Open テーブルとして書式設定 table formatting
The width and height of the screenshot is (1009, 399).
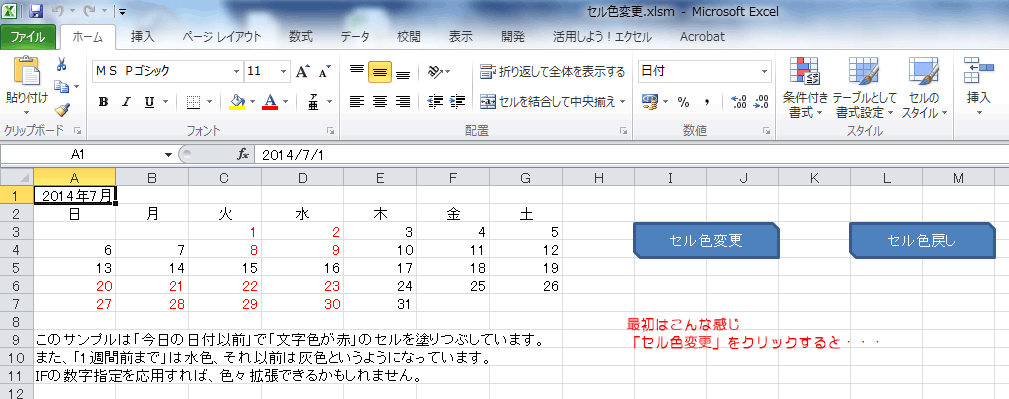(864, 88)
